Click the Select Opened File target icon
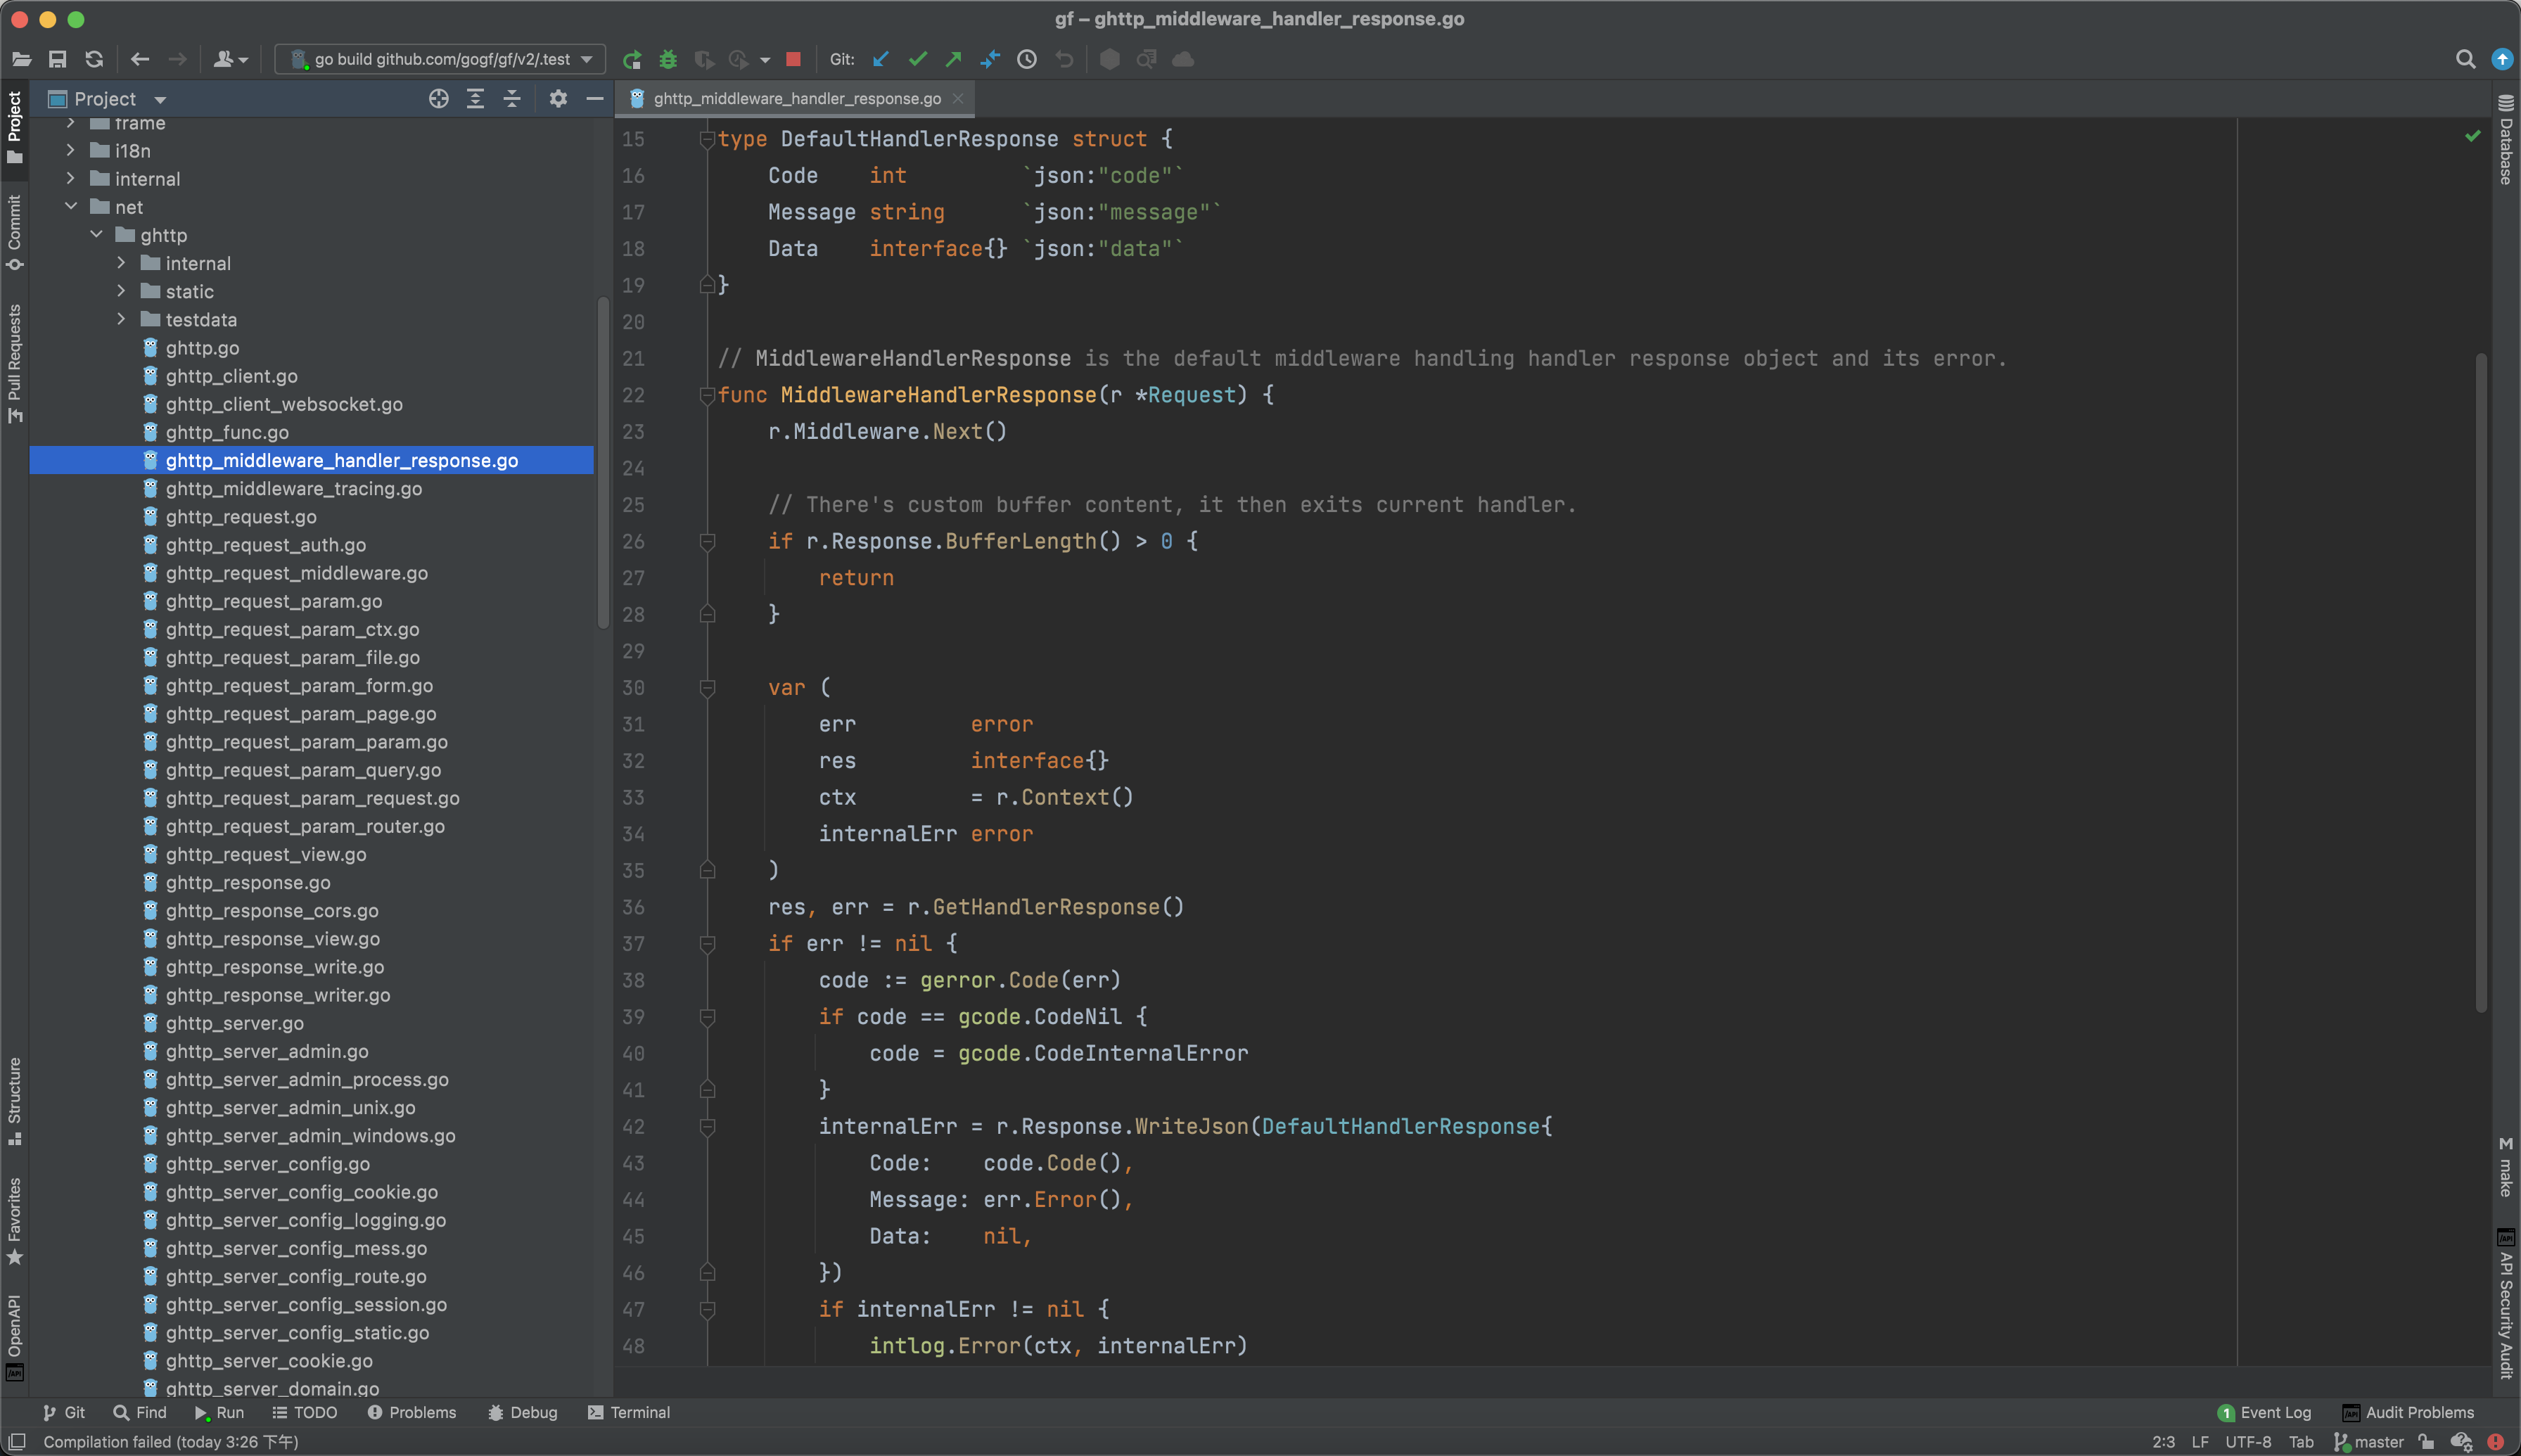The image size is (2521, 1456). [x=438, y=99]
